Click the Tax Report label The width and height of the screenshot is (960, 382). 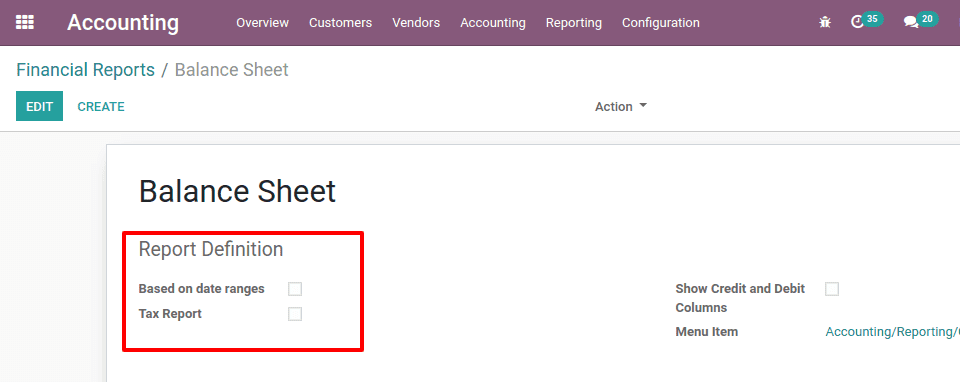click(x=170, y=314)
